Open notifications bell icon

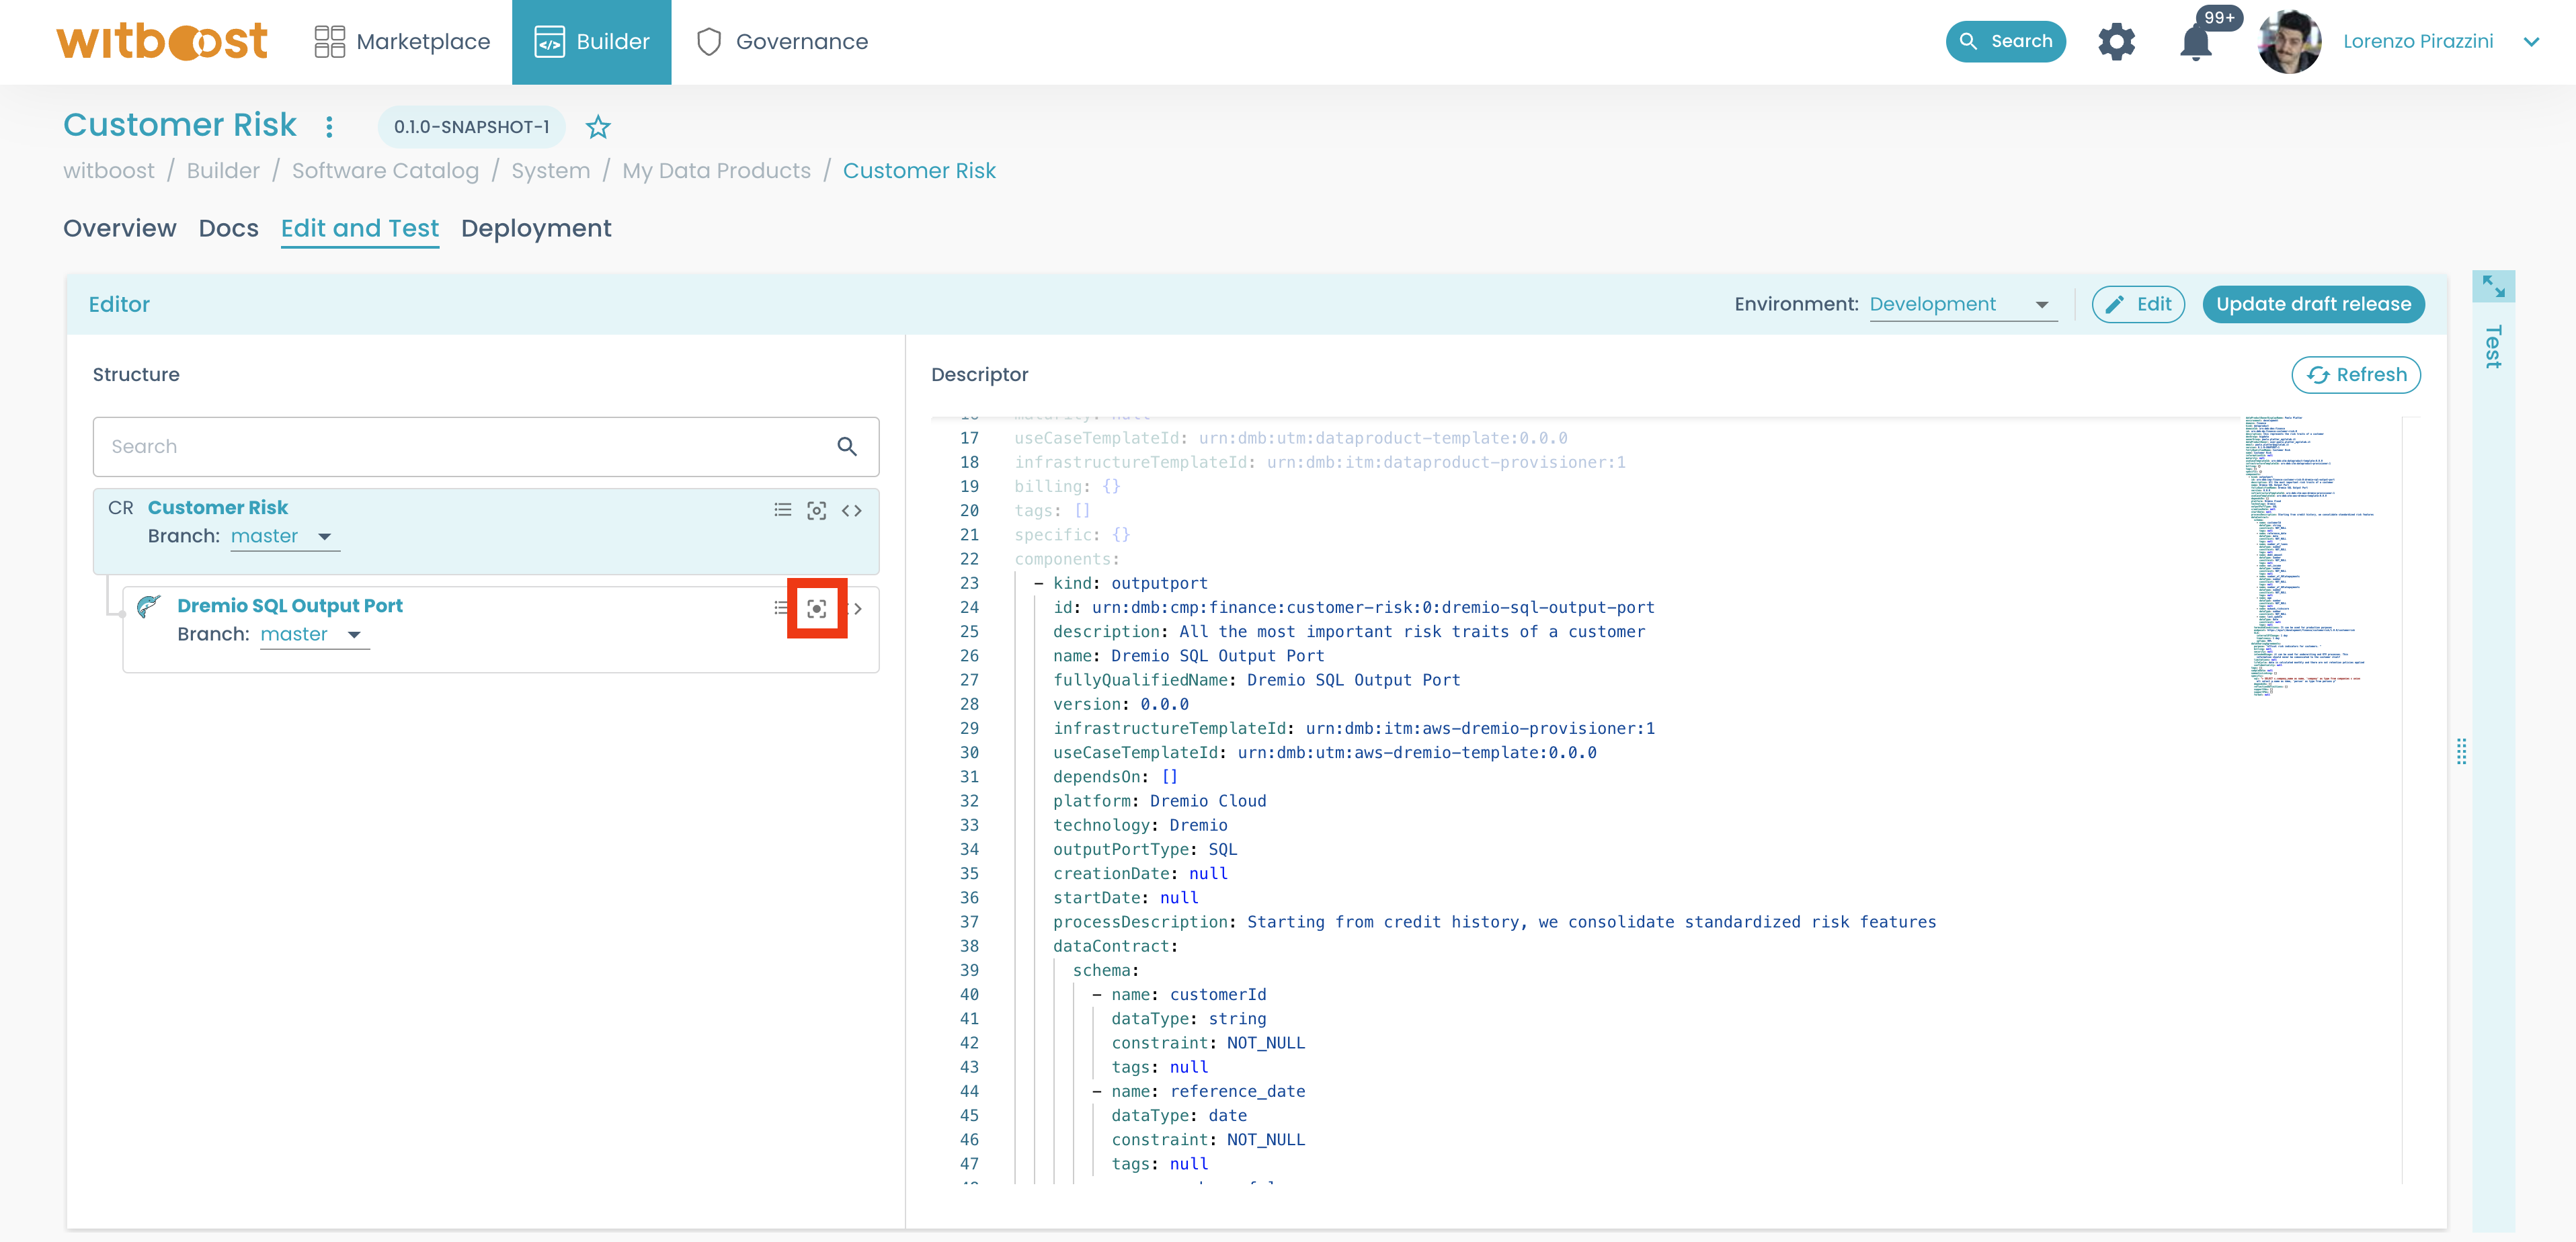(2195, 42)
